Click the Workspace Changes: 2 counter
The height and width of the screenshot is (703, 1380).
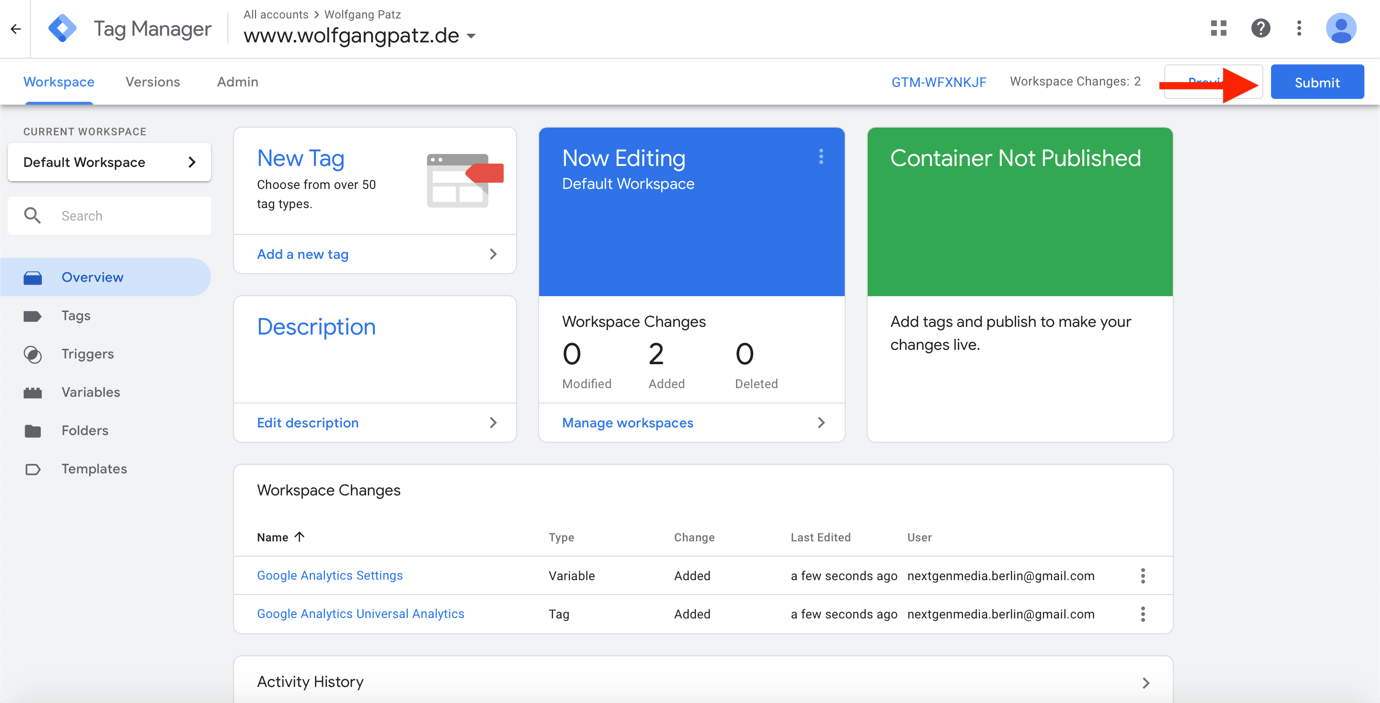(x=1075, y=82)
